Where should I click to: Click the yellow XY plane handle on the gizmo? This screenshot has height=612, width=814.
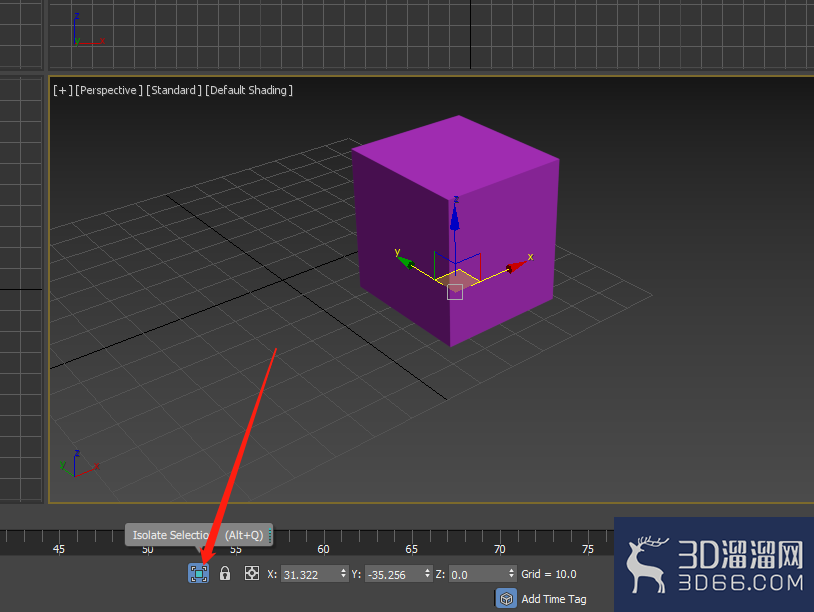(x=457, y=279)
